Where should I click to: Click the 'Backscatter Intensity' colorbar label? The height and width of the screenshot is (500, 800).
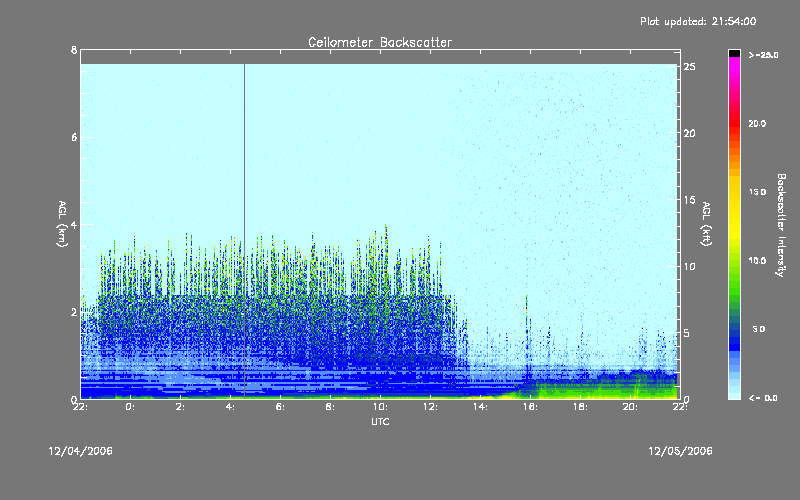(781, 225)
